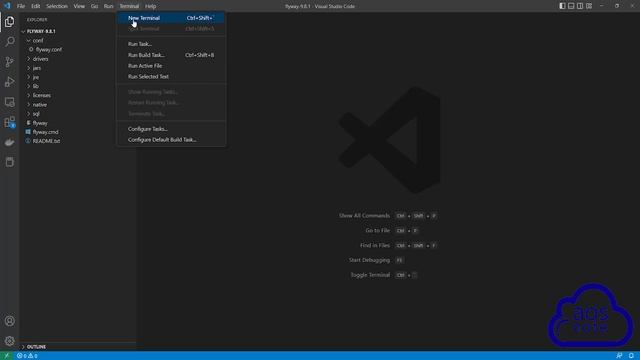Click Toggle Terminal hint text

[370, 275]
